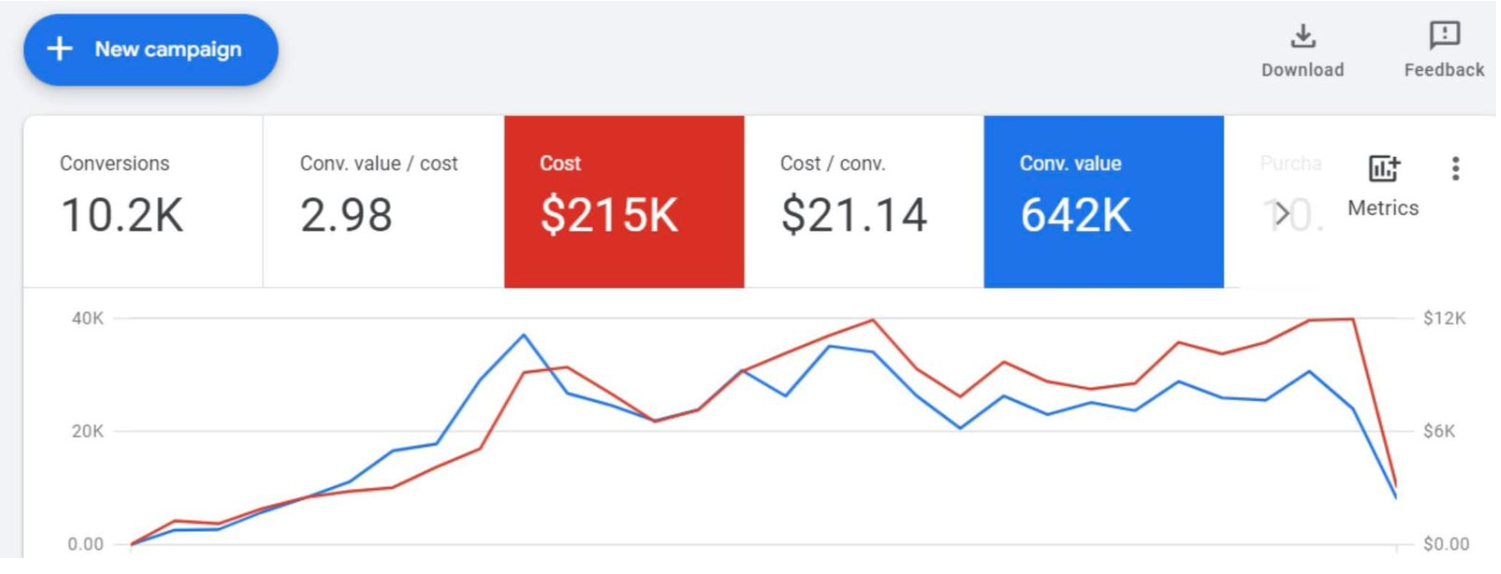Viewport: 1501px width, 574px height.
Task: Open the three-dot more options menu
Action: 1455,169
